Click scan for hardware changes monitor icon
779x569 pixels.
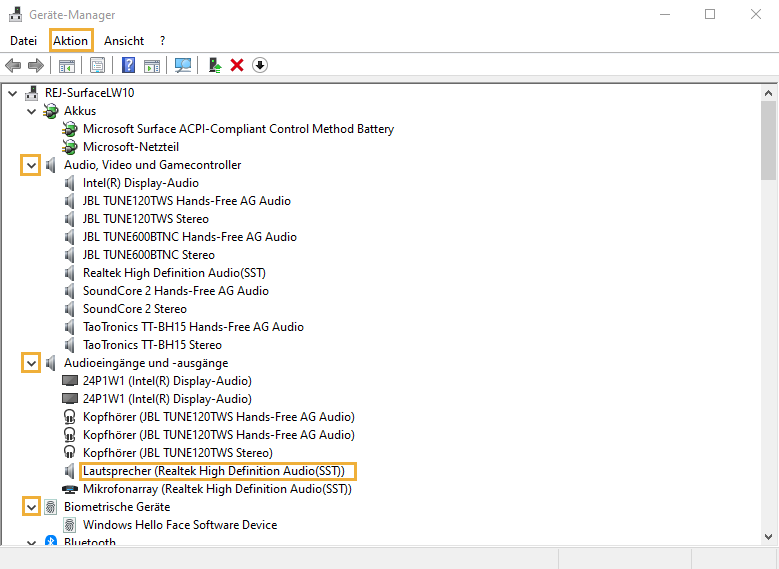[183, 66]
